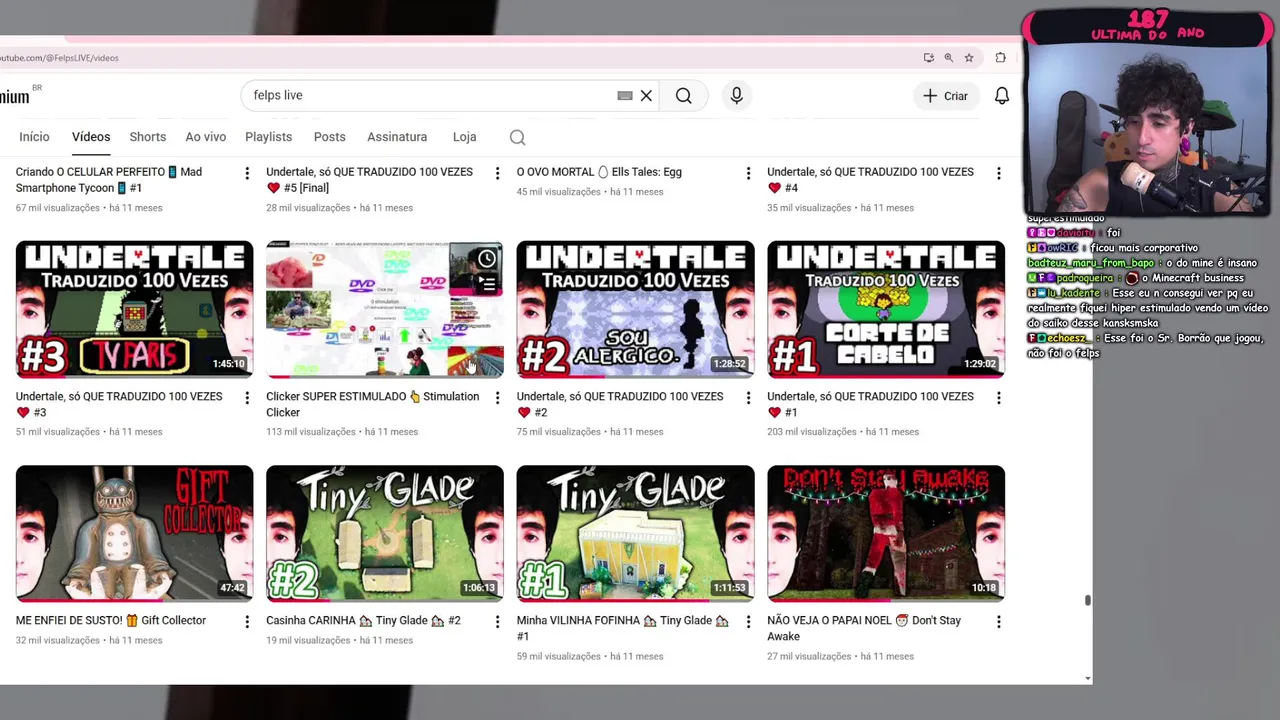The height and width of the screenshot is (720, 1280).
Task: Click the Criar button
Action: [945, 96]
